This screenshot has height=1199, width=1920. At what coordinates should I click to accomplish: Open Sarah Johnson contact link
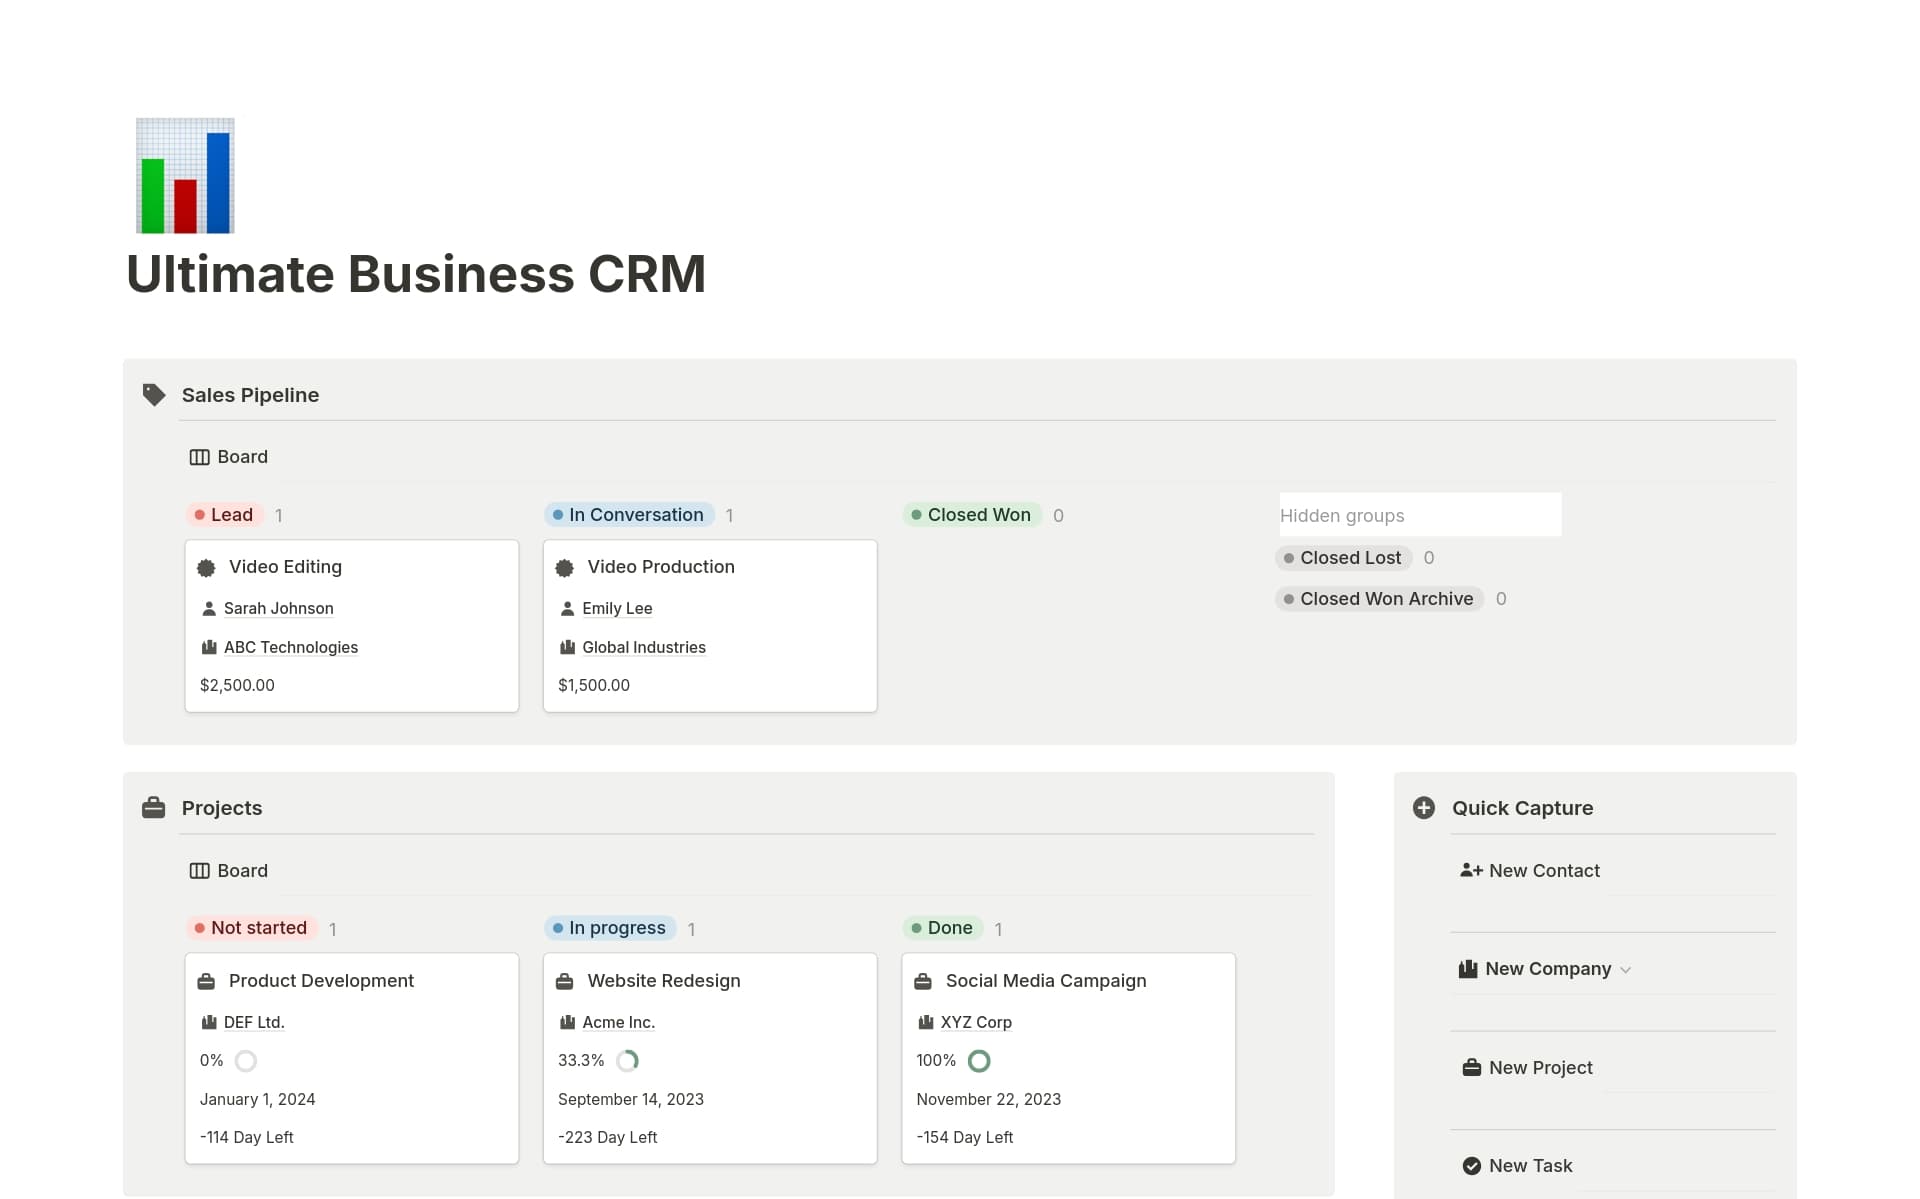pyautogui.click(x=278, y=609)
